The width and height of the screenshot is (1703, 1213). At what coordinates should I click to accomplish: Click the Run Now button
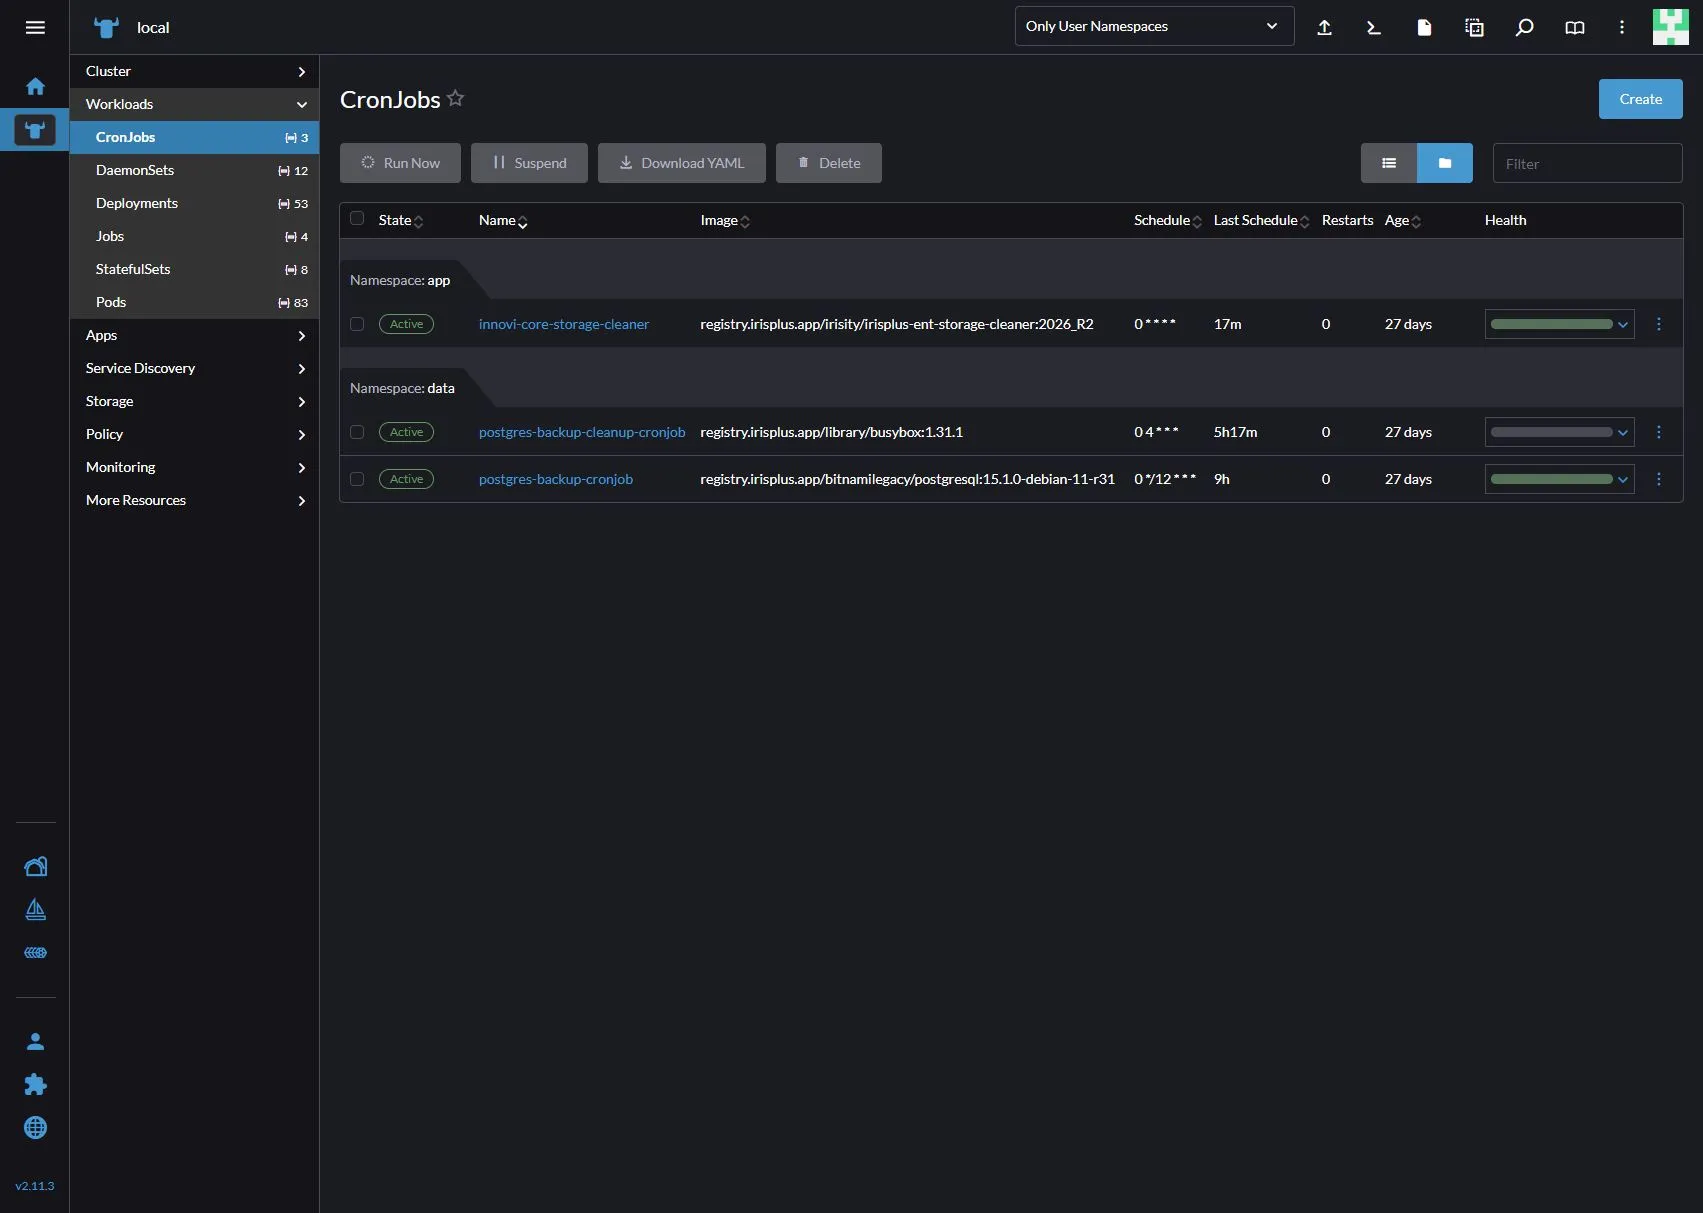point(400,163)
